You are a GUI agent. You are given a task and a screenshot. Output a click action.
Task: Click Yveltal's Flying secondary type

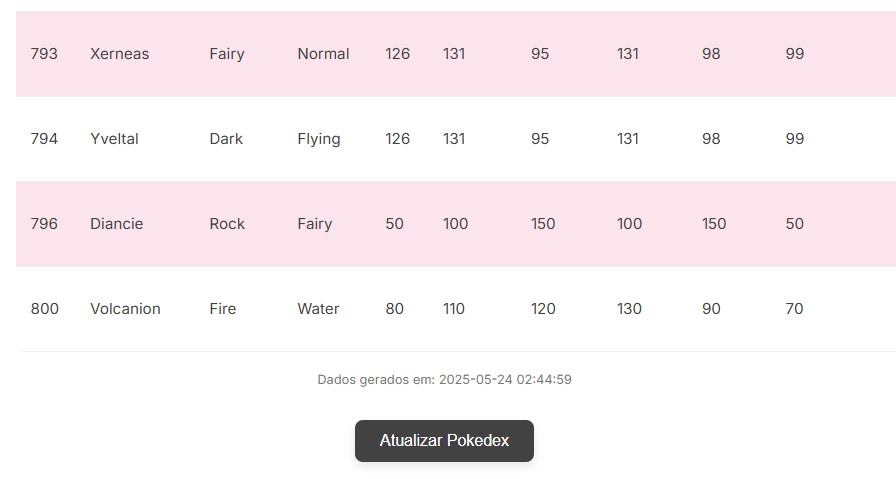click(319, 139)
